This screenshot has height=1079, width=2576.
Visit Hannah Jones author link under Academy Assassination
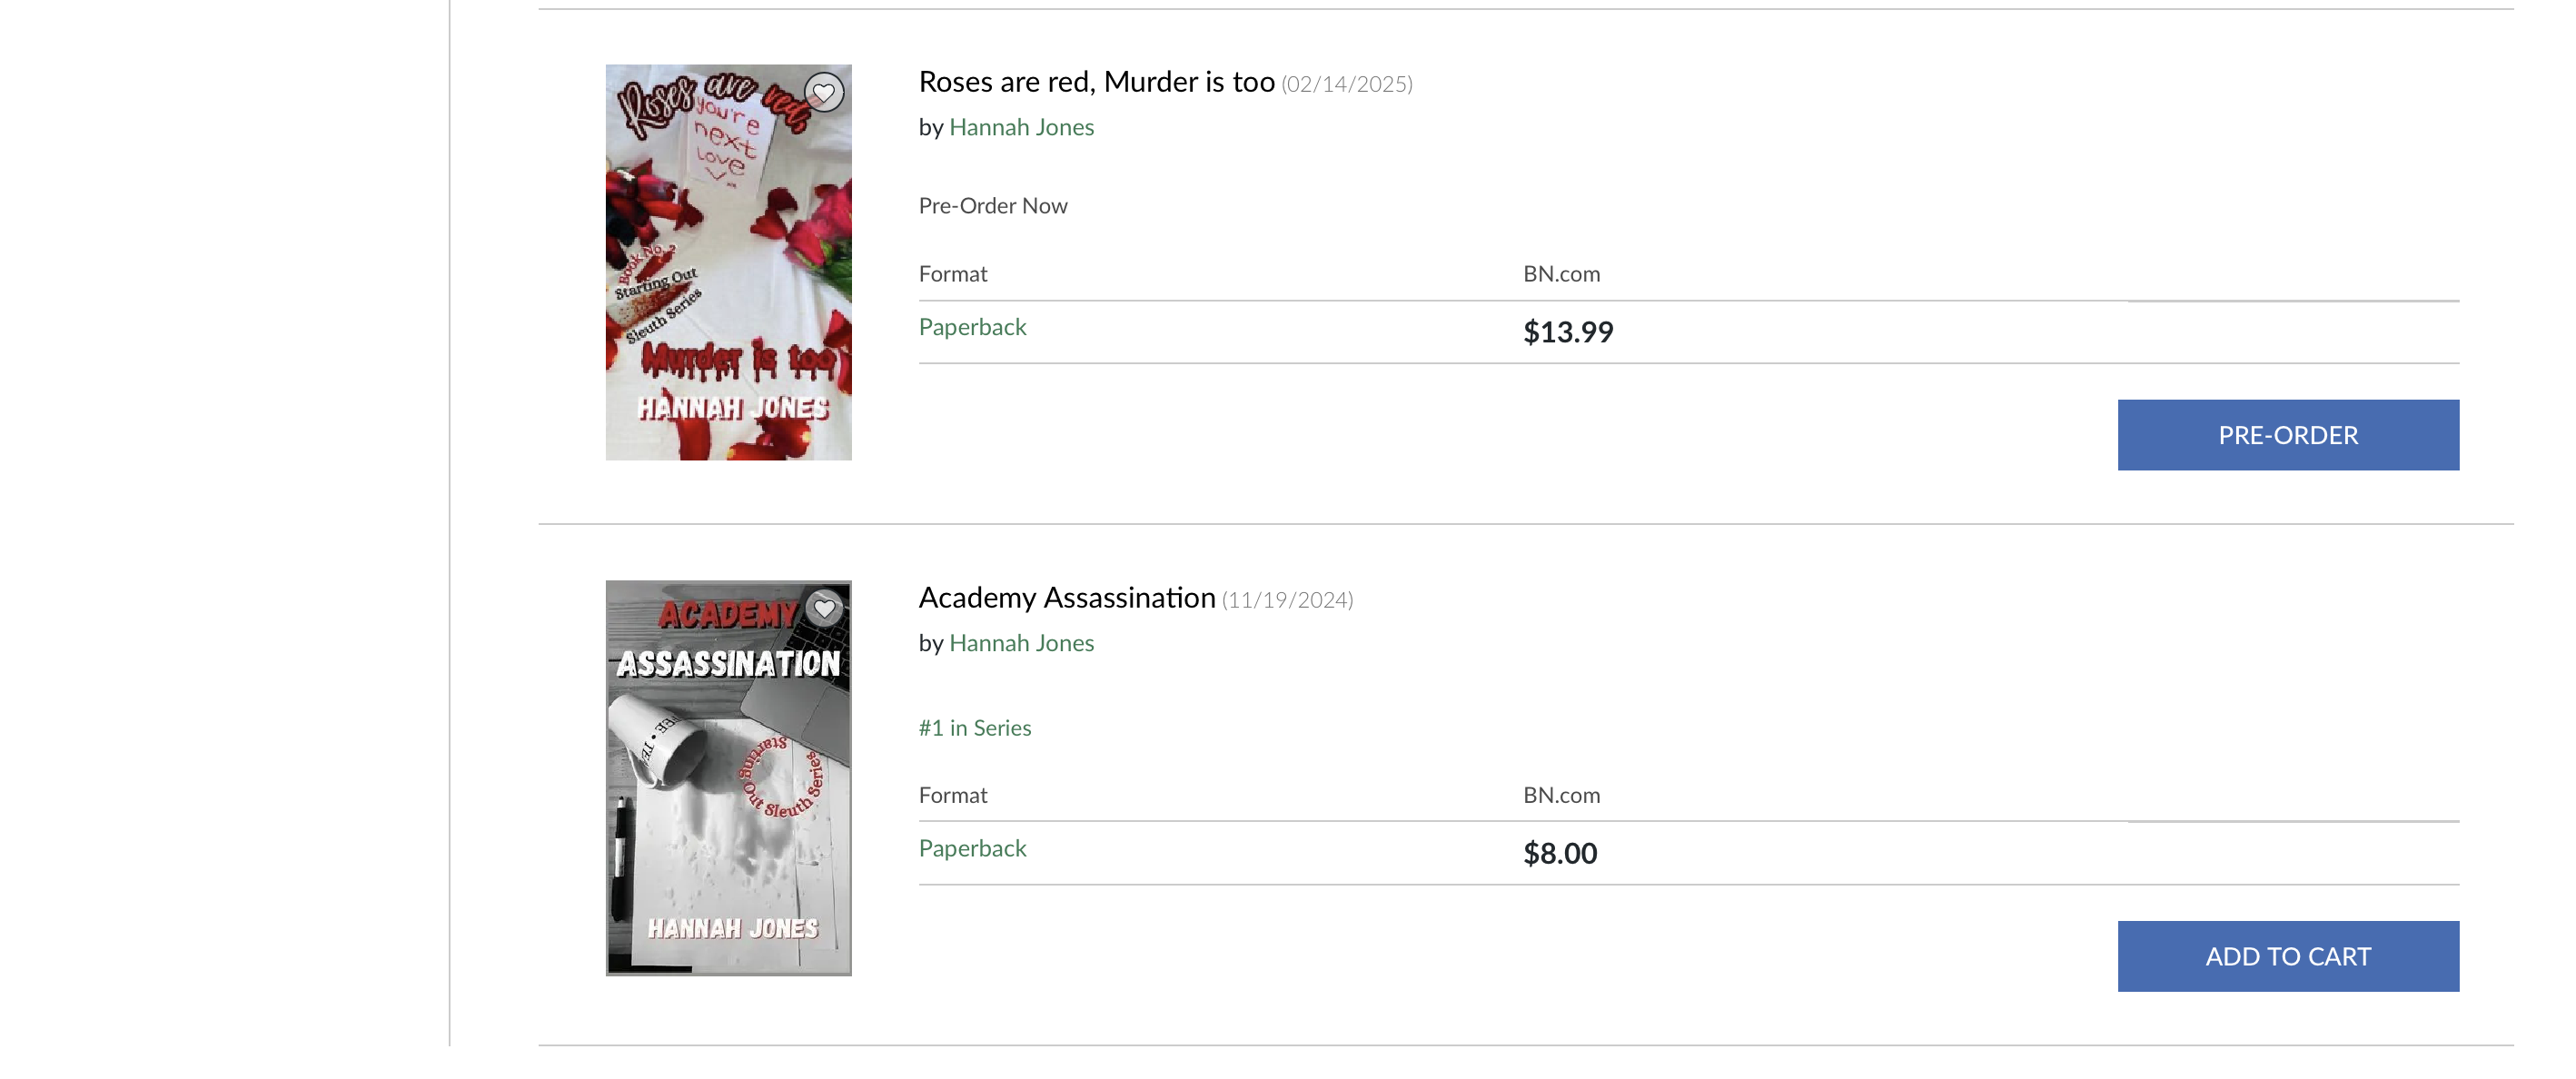coord(1021,644)
